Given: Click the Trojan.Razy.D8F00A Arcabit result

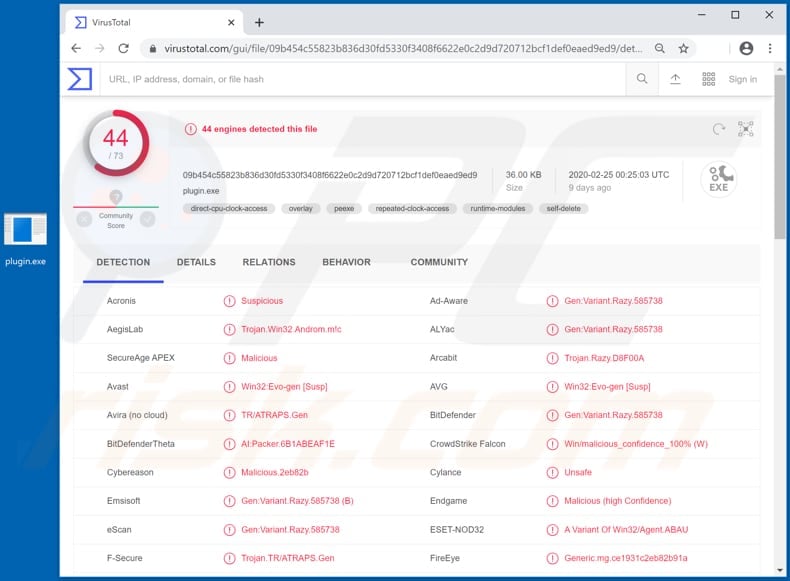Looking at the screenshot, I should pos(604,358).
